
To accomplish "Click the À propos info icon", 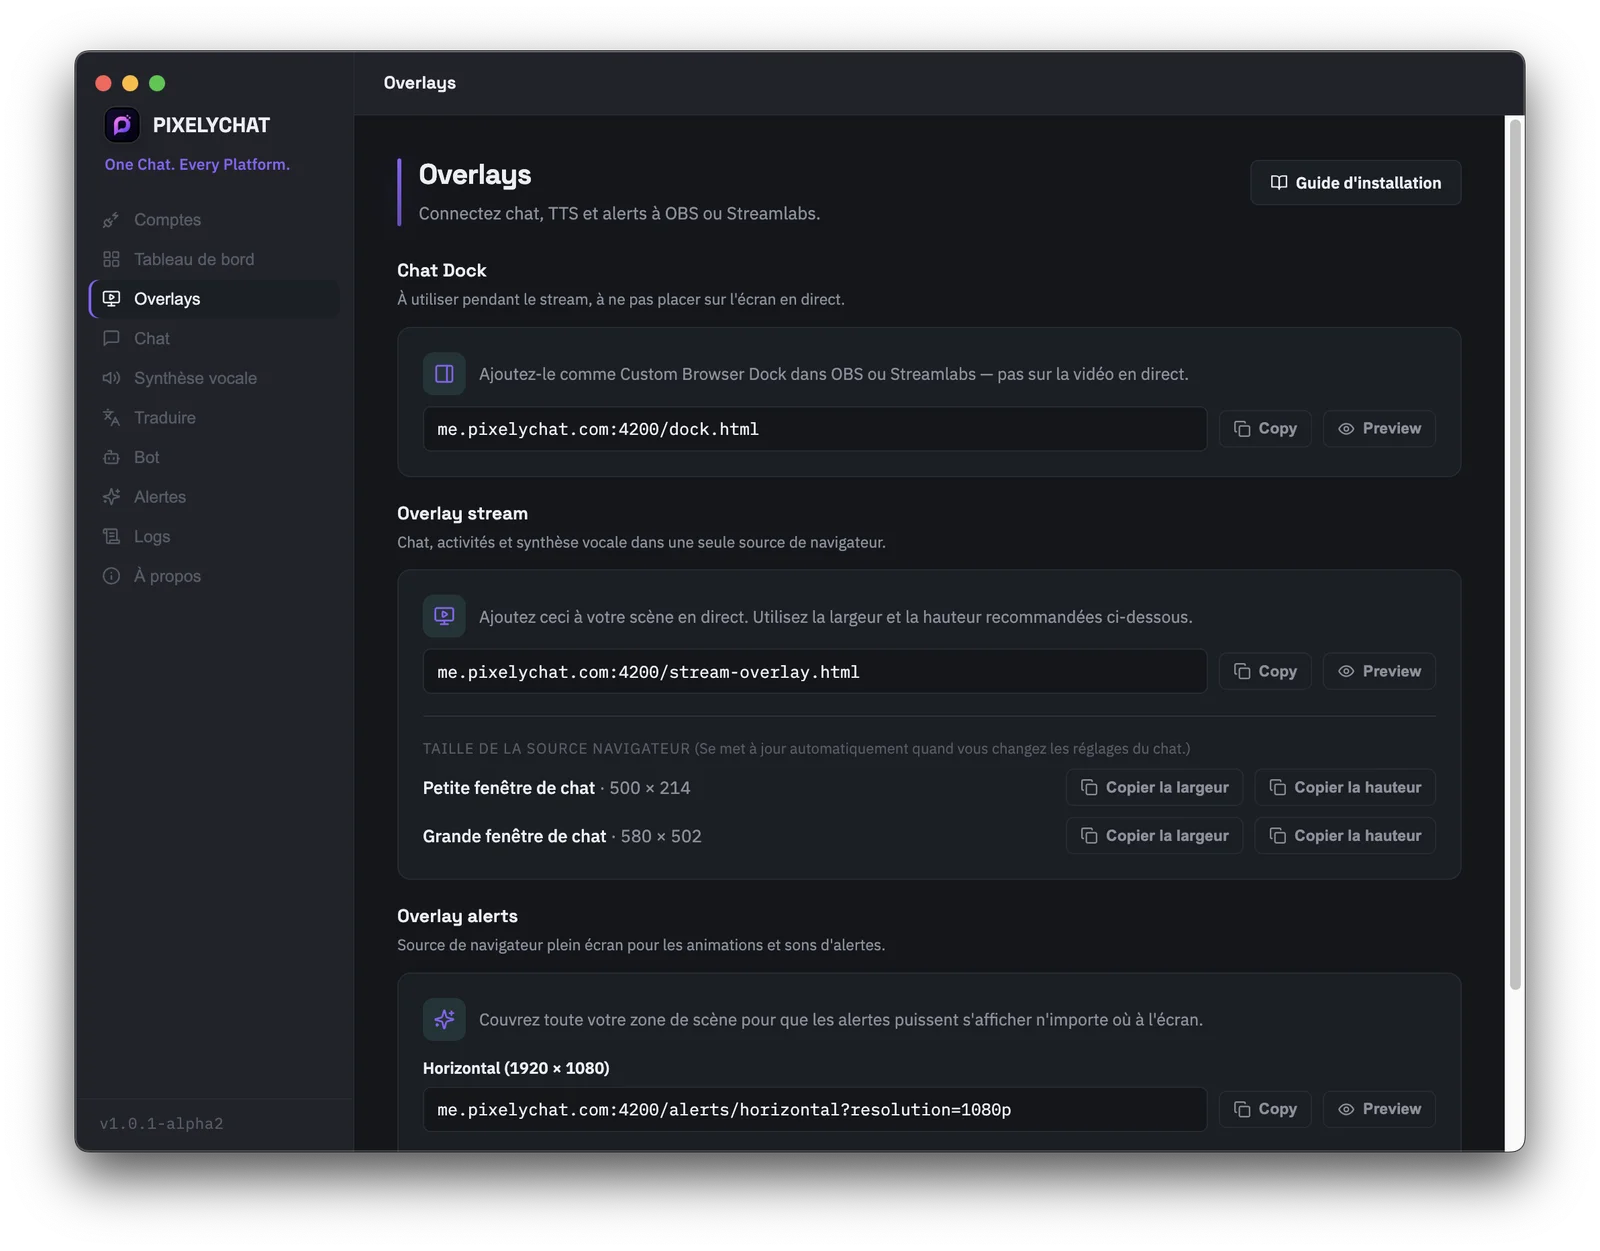I will pos(111,576).
